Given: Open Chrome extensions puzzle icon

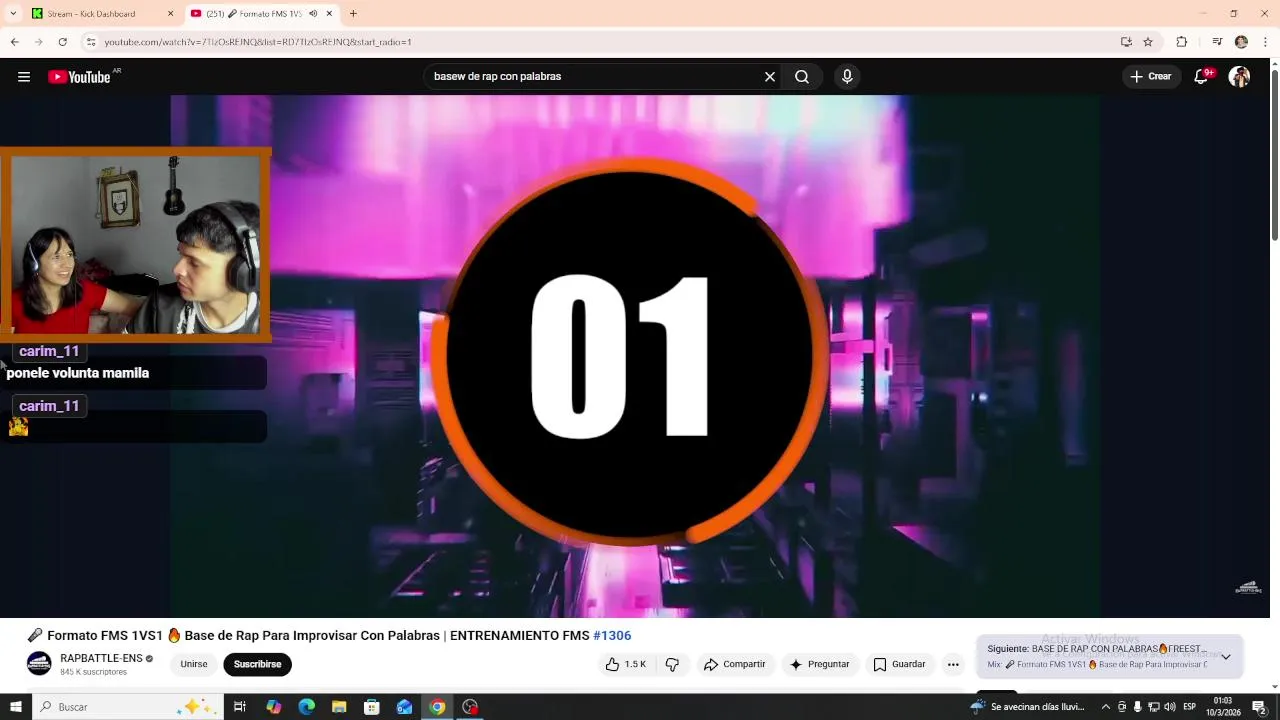Looking at the screenshot, I should pos(1181,42).
